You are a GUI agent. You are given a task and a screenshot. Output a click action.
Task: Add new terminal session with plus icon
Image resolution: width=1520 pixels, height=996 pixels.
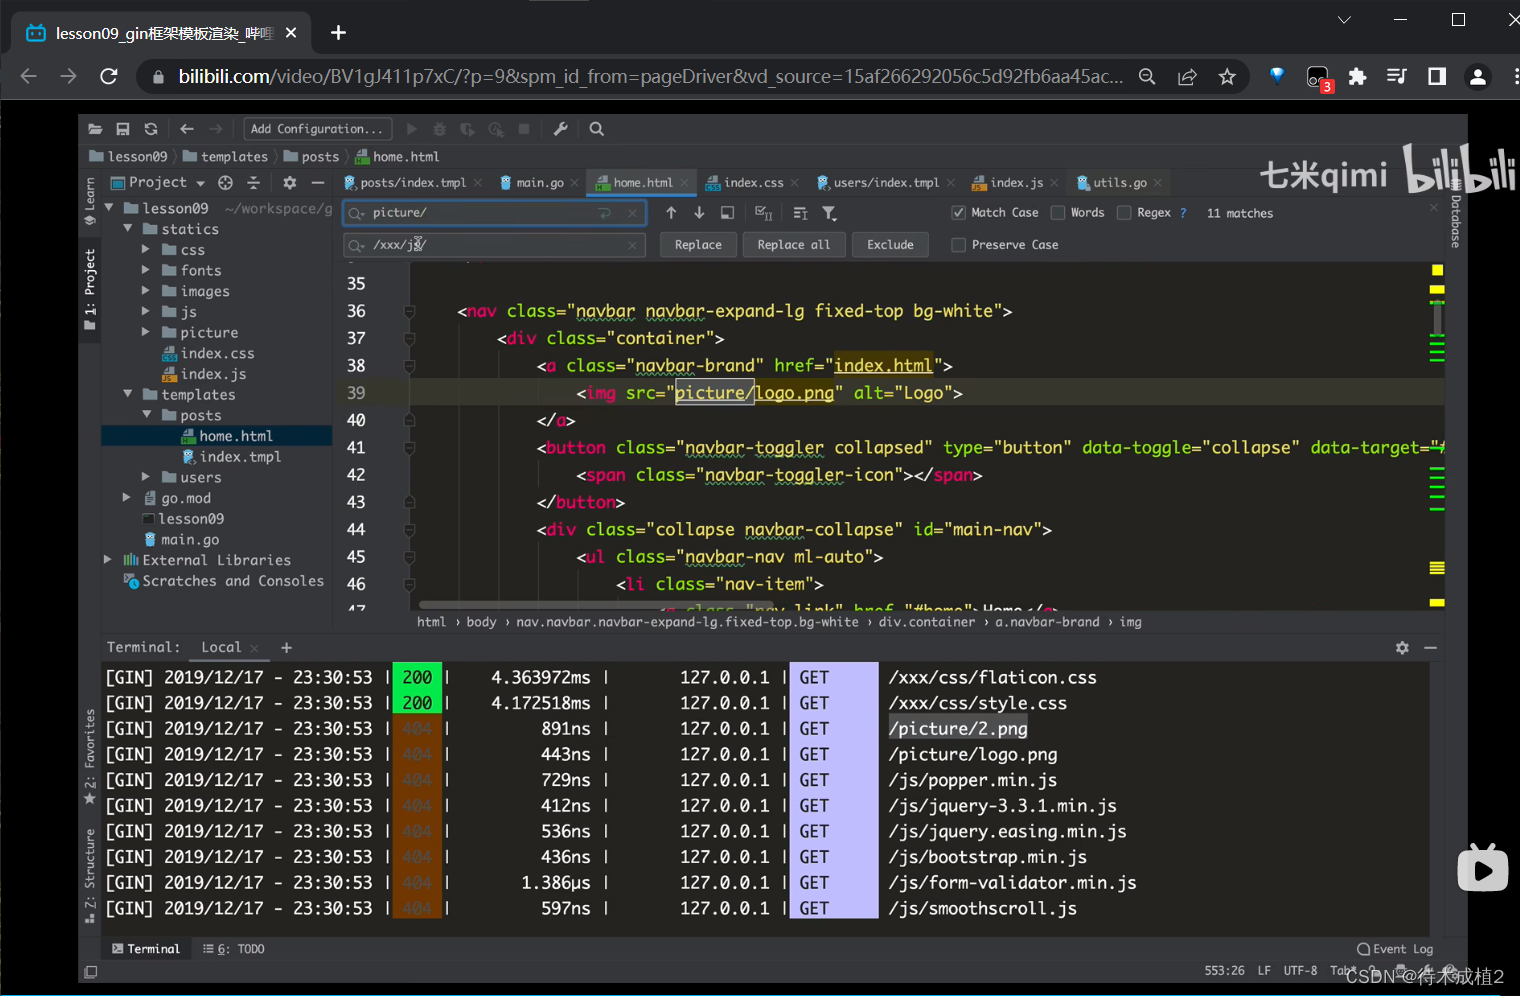tap(286, 648)
